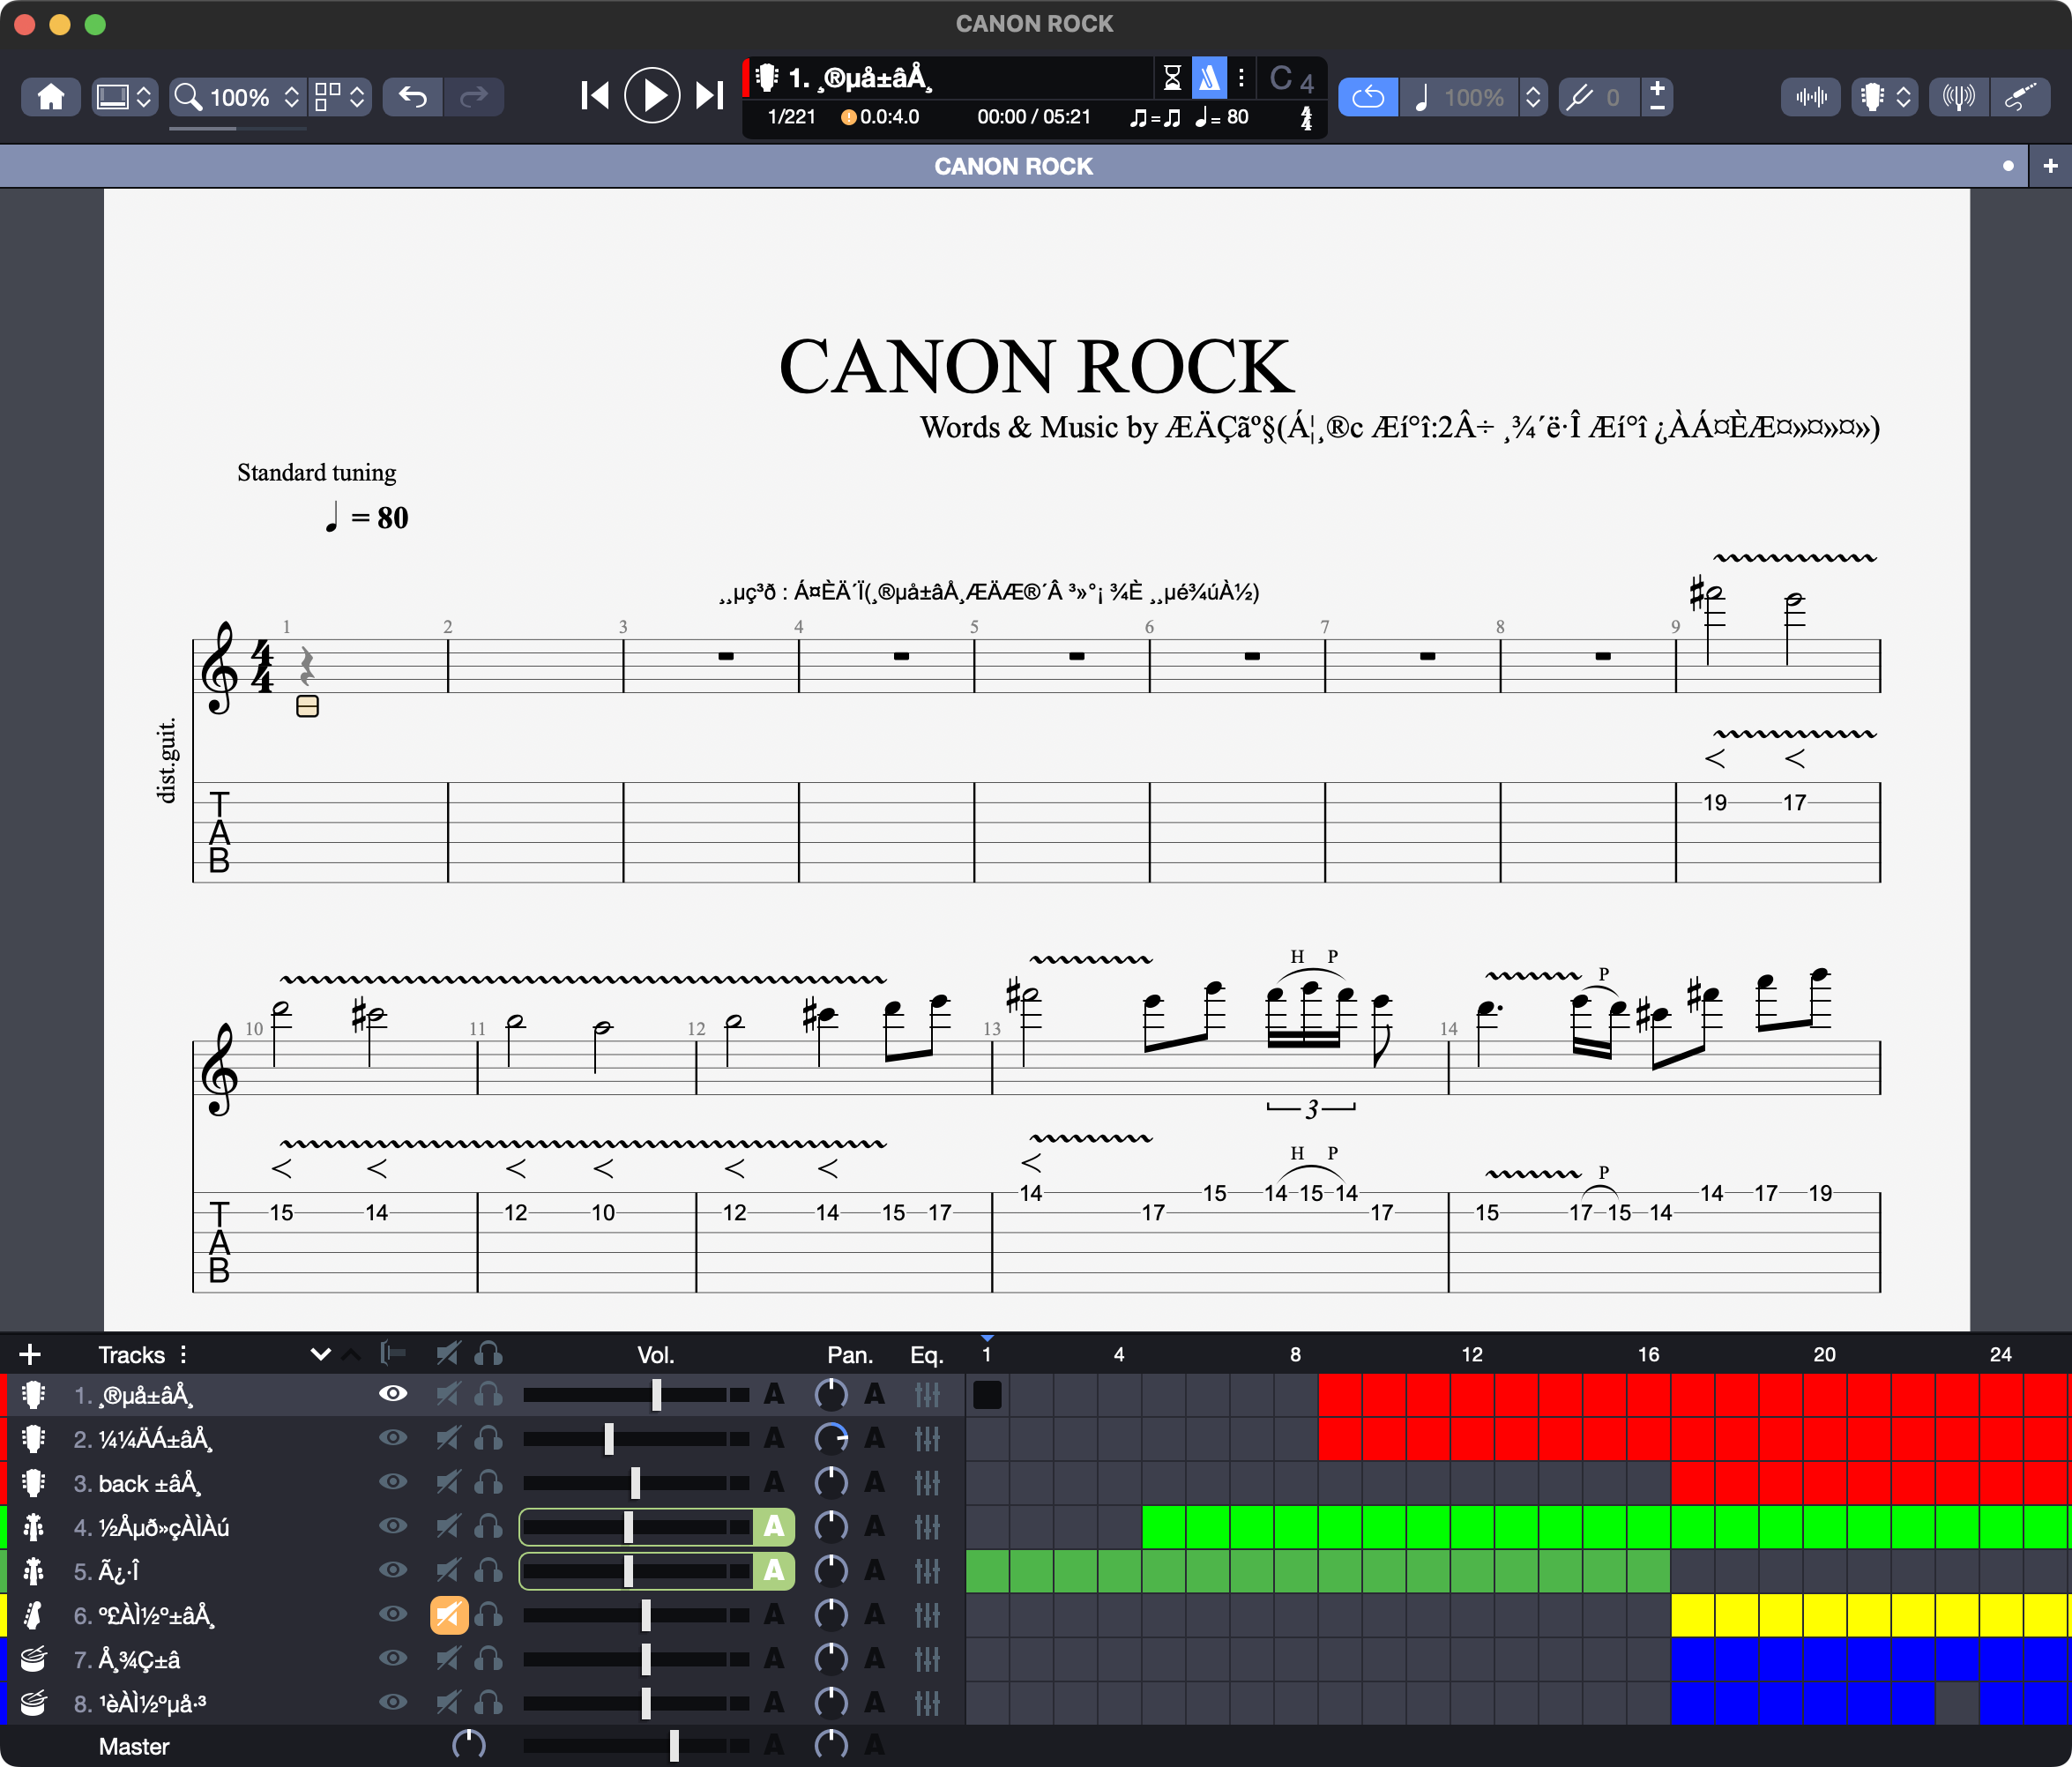Enable the count-in hourglass icon

tap(1172, 77)
